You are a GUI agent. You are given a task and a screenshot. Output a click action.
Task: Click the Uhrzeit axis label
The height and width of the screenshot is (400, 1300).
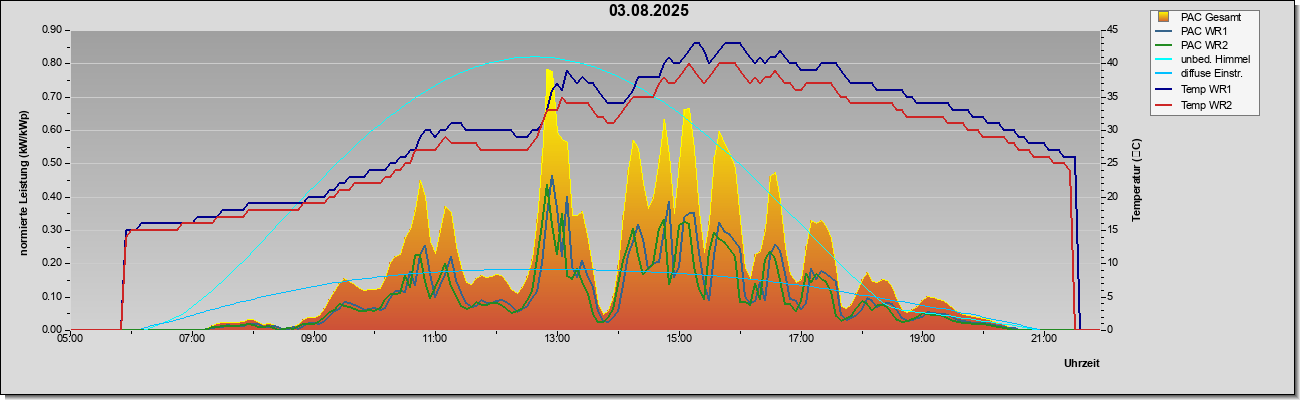tap(1082, 364)
